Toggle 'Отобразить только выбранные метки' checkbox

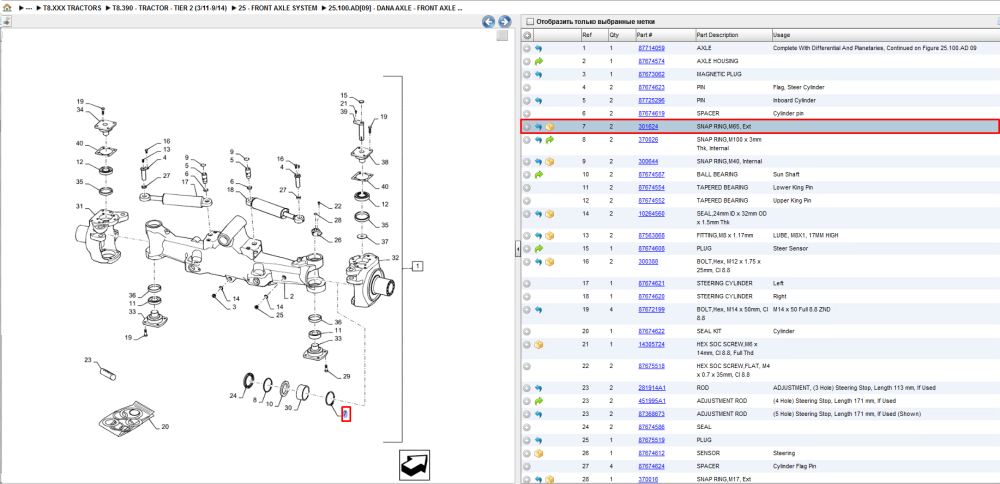pos(529,22)
